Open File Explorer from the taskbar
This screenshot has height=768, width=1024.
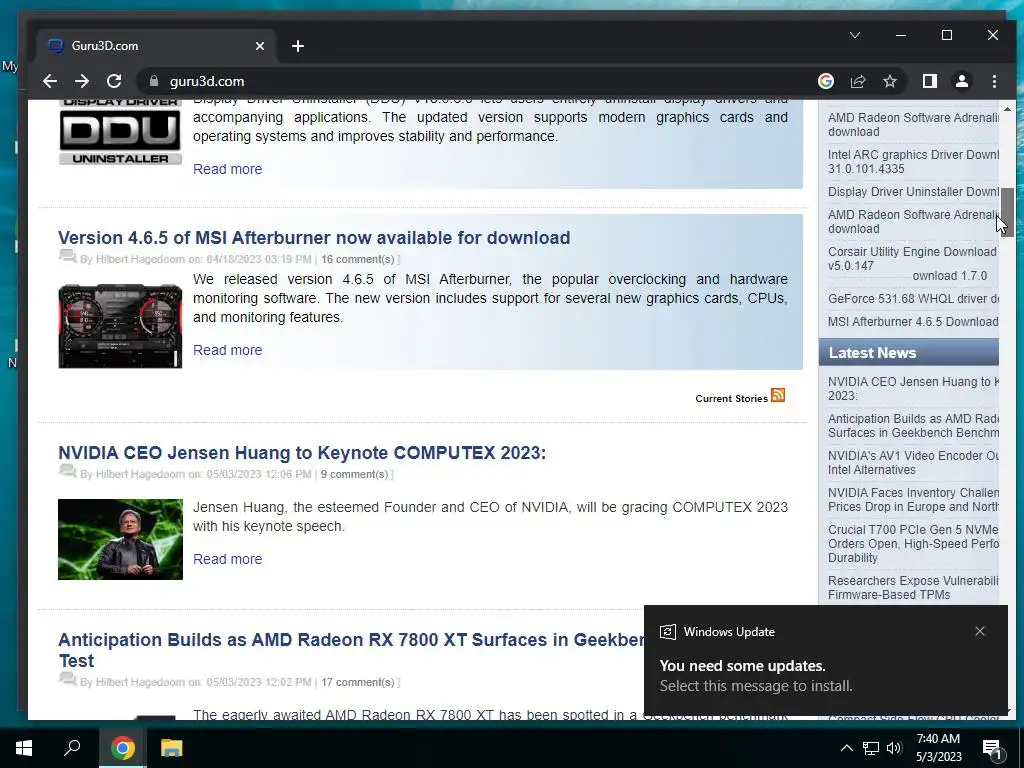tap(171, 748)
